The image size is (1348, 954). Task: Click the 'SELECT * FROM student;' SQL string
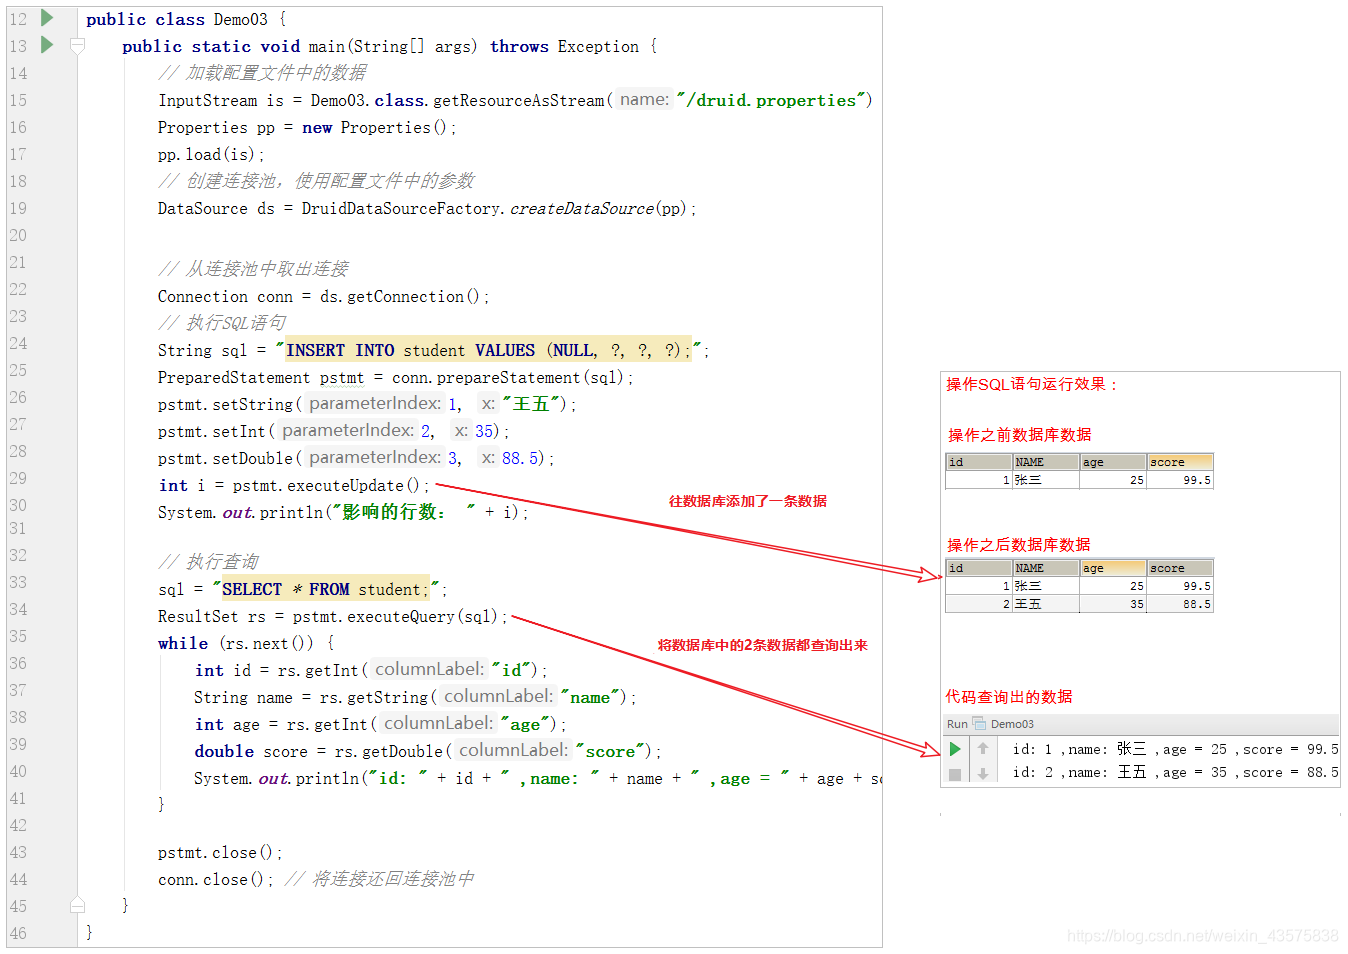(326, 589)
